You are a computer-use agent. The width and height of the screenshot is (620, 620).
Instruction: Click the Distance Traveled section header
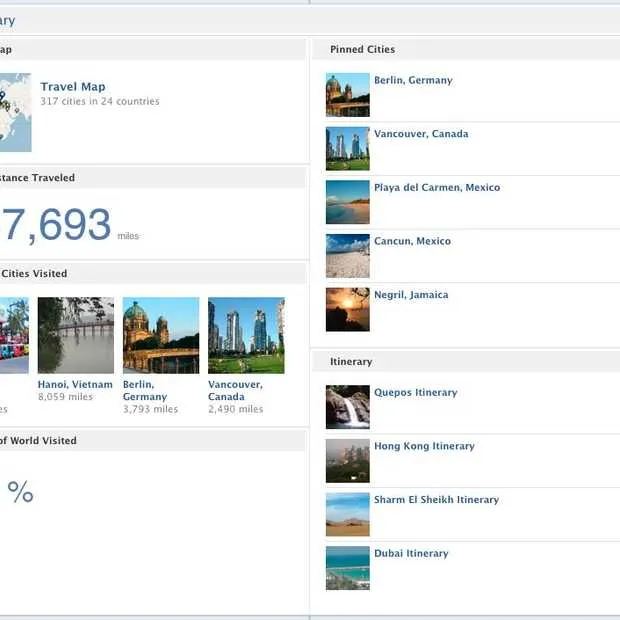(x=153, y=178)
